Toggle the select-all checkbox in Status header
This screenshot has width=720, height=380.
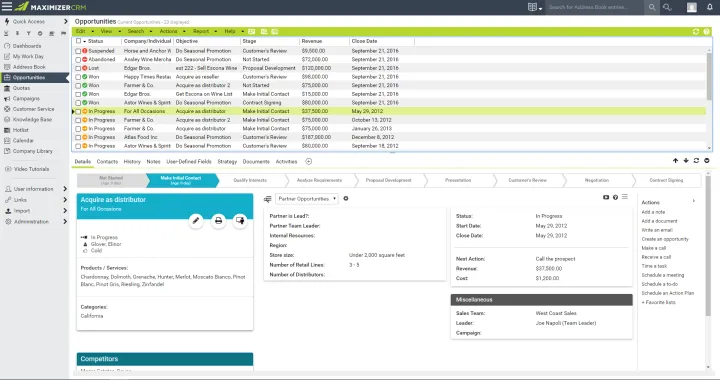(x=79, y=41)
